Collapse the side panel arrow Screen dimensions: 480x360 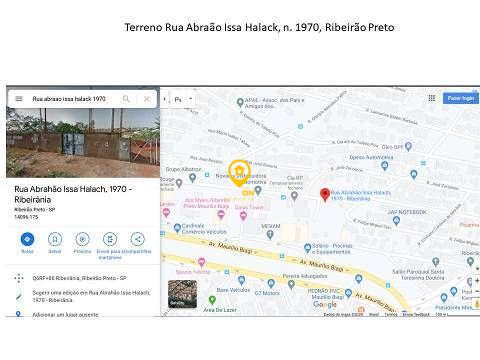coord(164,99)
